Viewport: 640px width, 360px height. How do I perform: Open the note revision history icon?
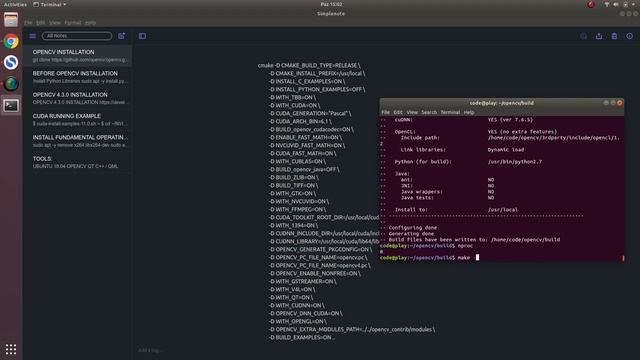584,36
